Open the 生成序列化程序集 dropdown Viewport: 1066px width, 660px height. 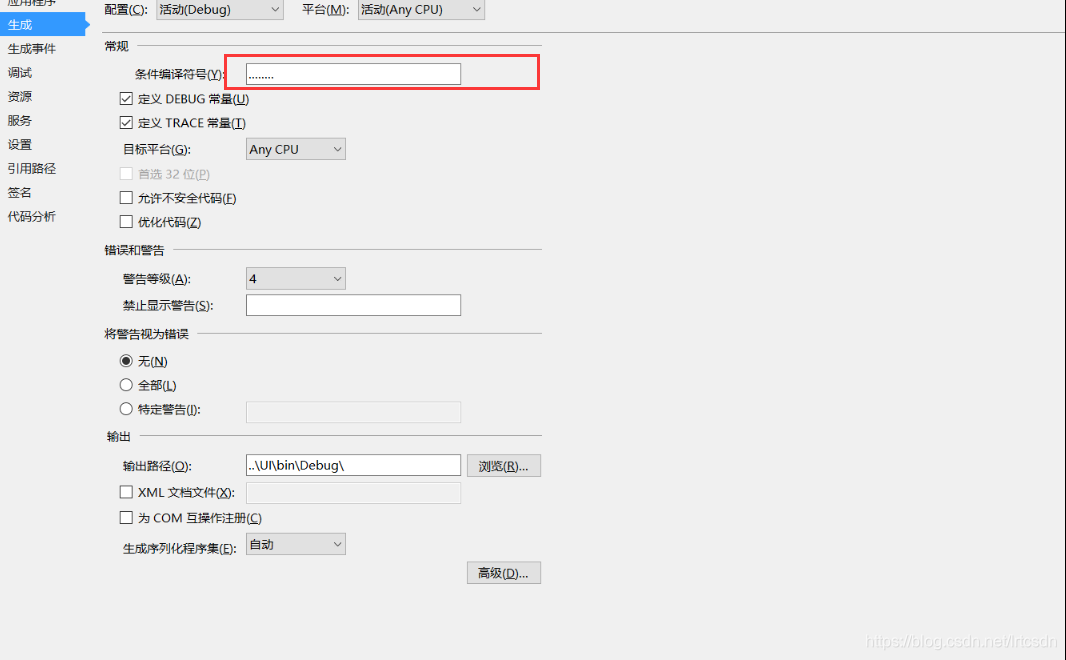(x=296, y=544)
